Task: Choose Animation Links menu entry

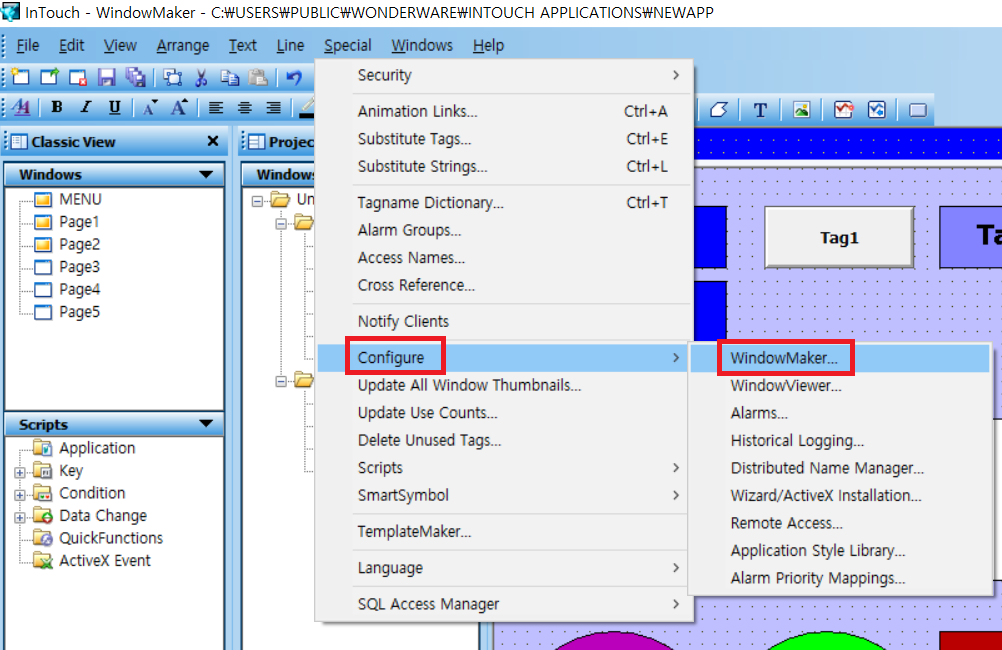Action: [505, 111]
